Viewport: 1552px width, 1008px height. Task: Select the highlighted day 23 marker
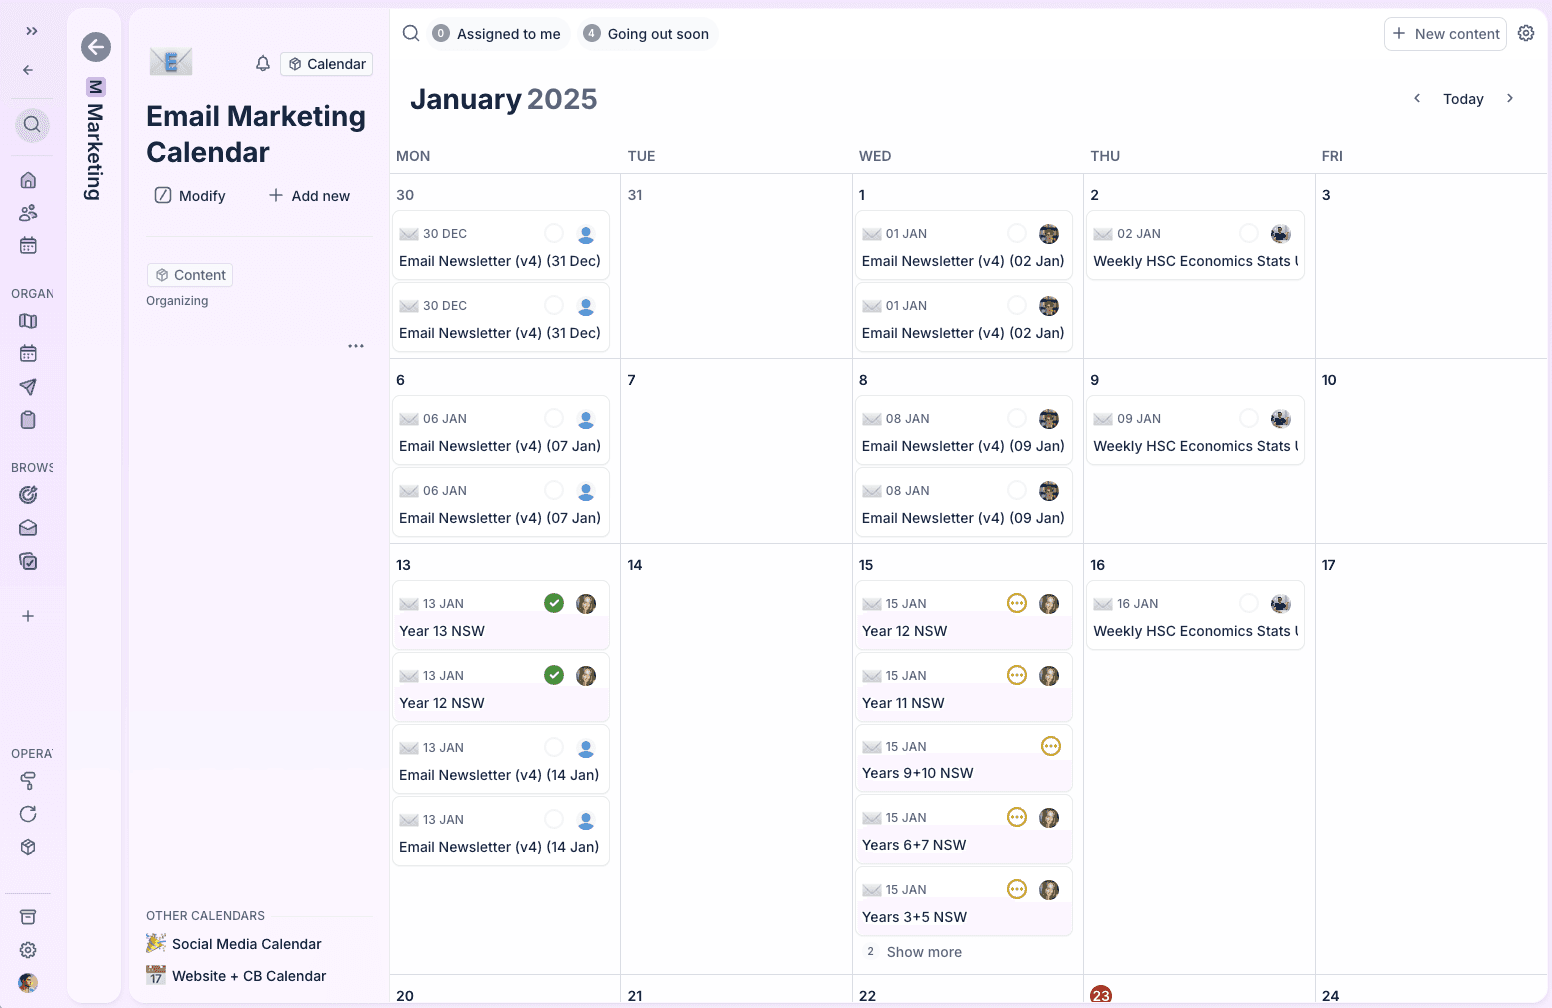point(1101,995)
